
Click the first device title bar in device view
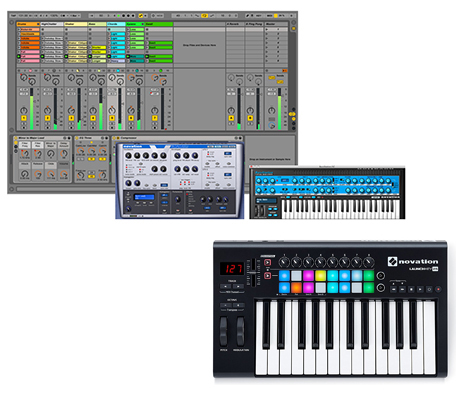[x=43, y=138]
